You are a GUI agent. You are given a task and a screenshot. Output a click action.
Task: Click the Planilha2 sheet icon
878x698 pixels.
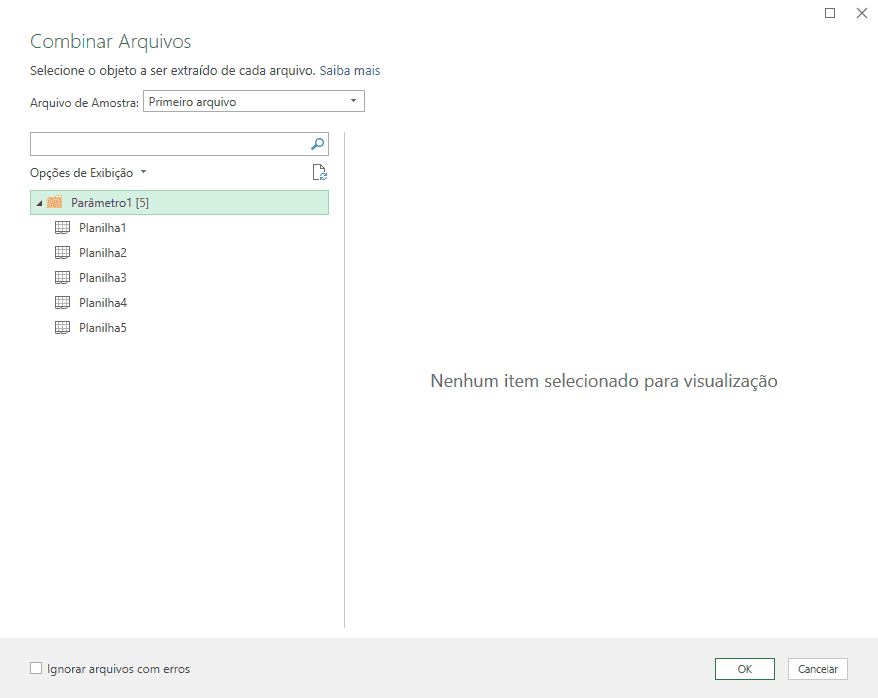coord(62,253)
